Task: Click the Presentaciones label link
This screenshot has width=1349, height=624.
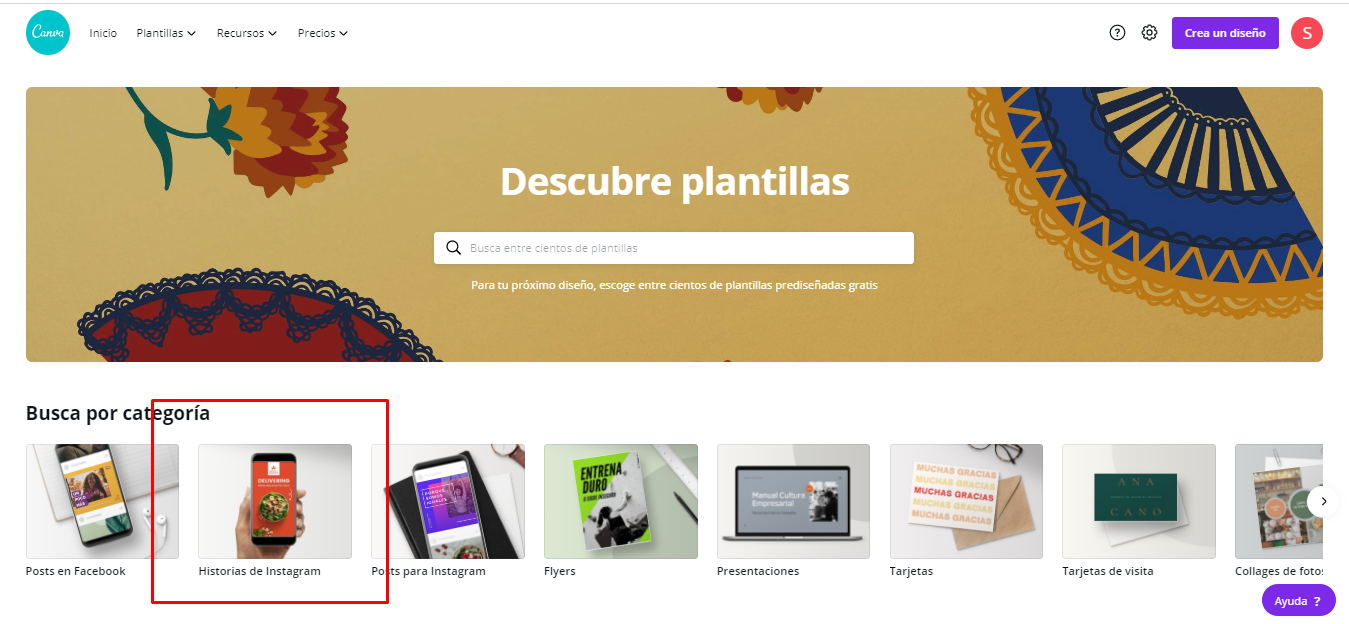Action: click(758, 571)
